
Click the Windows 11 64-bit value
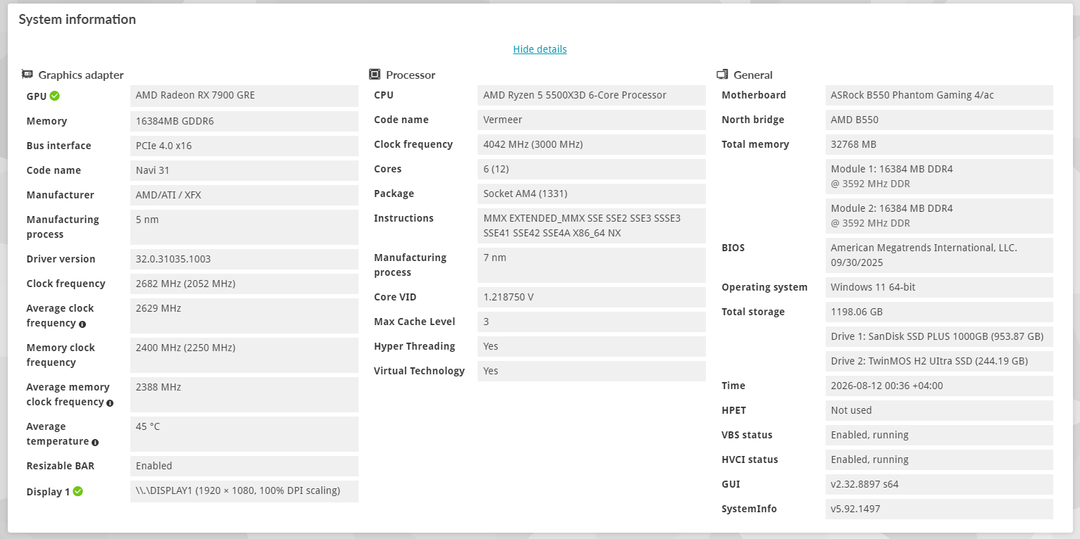(939, 287)
